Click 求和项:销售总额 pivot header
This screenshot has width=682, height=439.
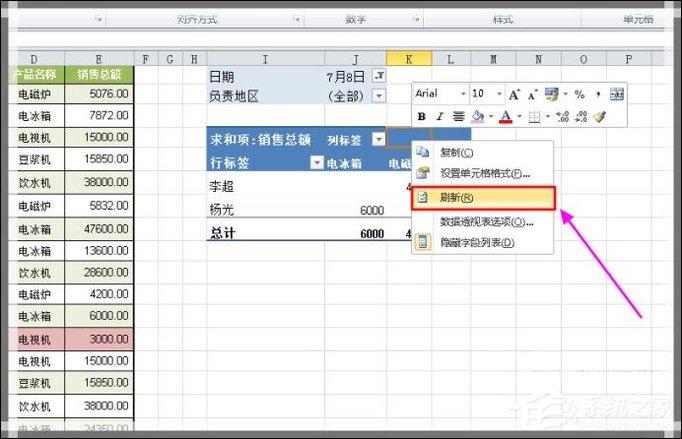(x=260, y=140)
